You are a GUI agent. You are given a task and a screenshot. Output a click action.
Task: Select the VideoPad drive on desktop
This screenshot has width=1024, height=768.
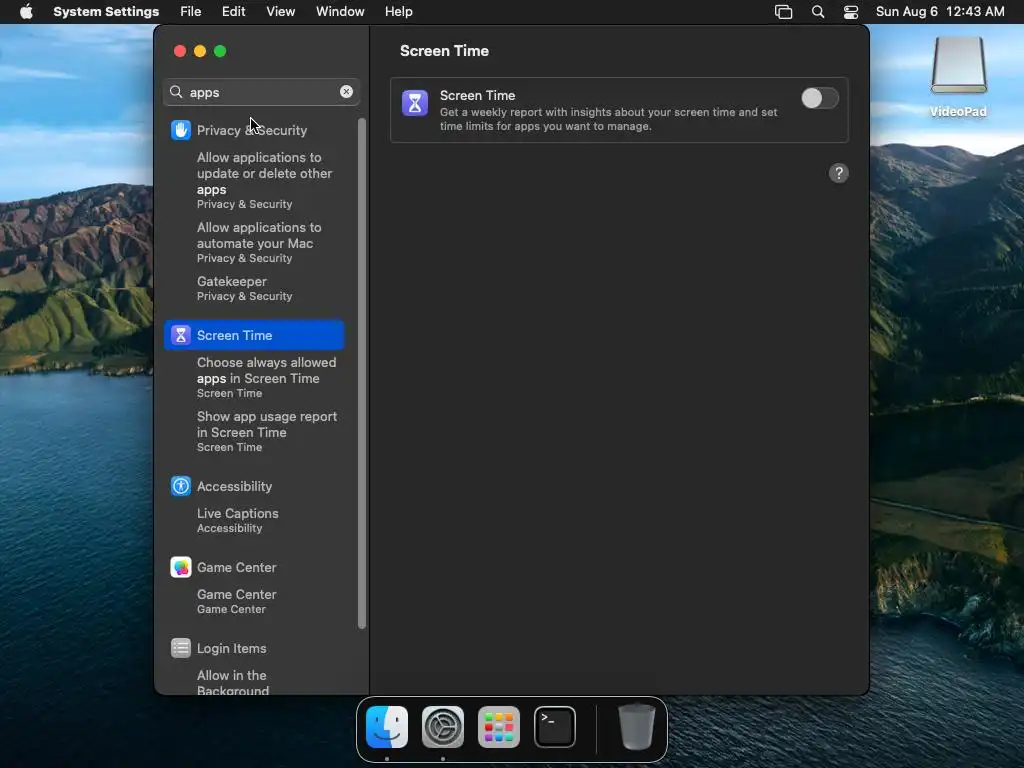[x=958, y=77]
